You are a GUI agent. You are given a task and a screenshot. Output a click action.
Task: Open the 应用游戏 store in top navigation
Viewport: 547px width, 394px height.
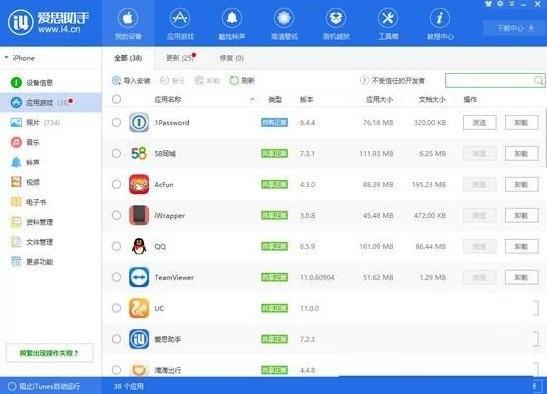point(180,23)
